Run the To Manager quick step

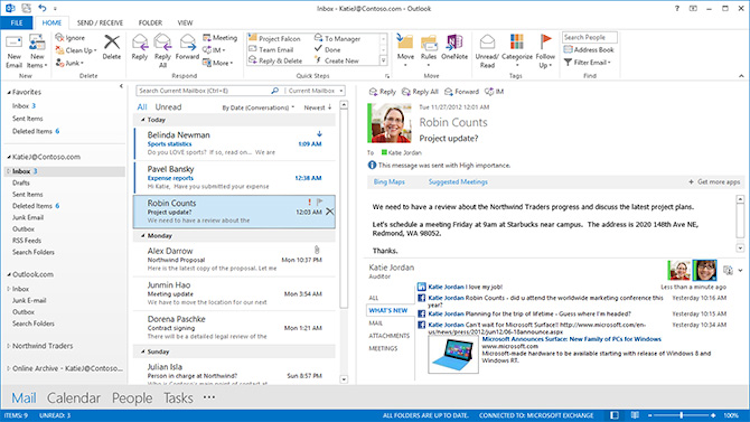[338, 38]
